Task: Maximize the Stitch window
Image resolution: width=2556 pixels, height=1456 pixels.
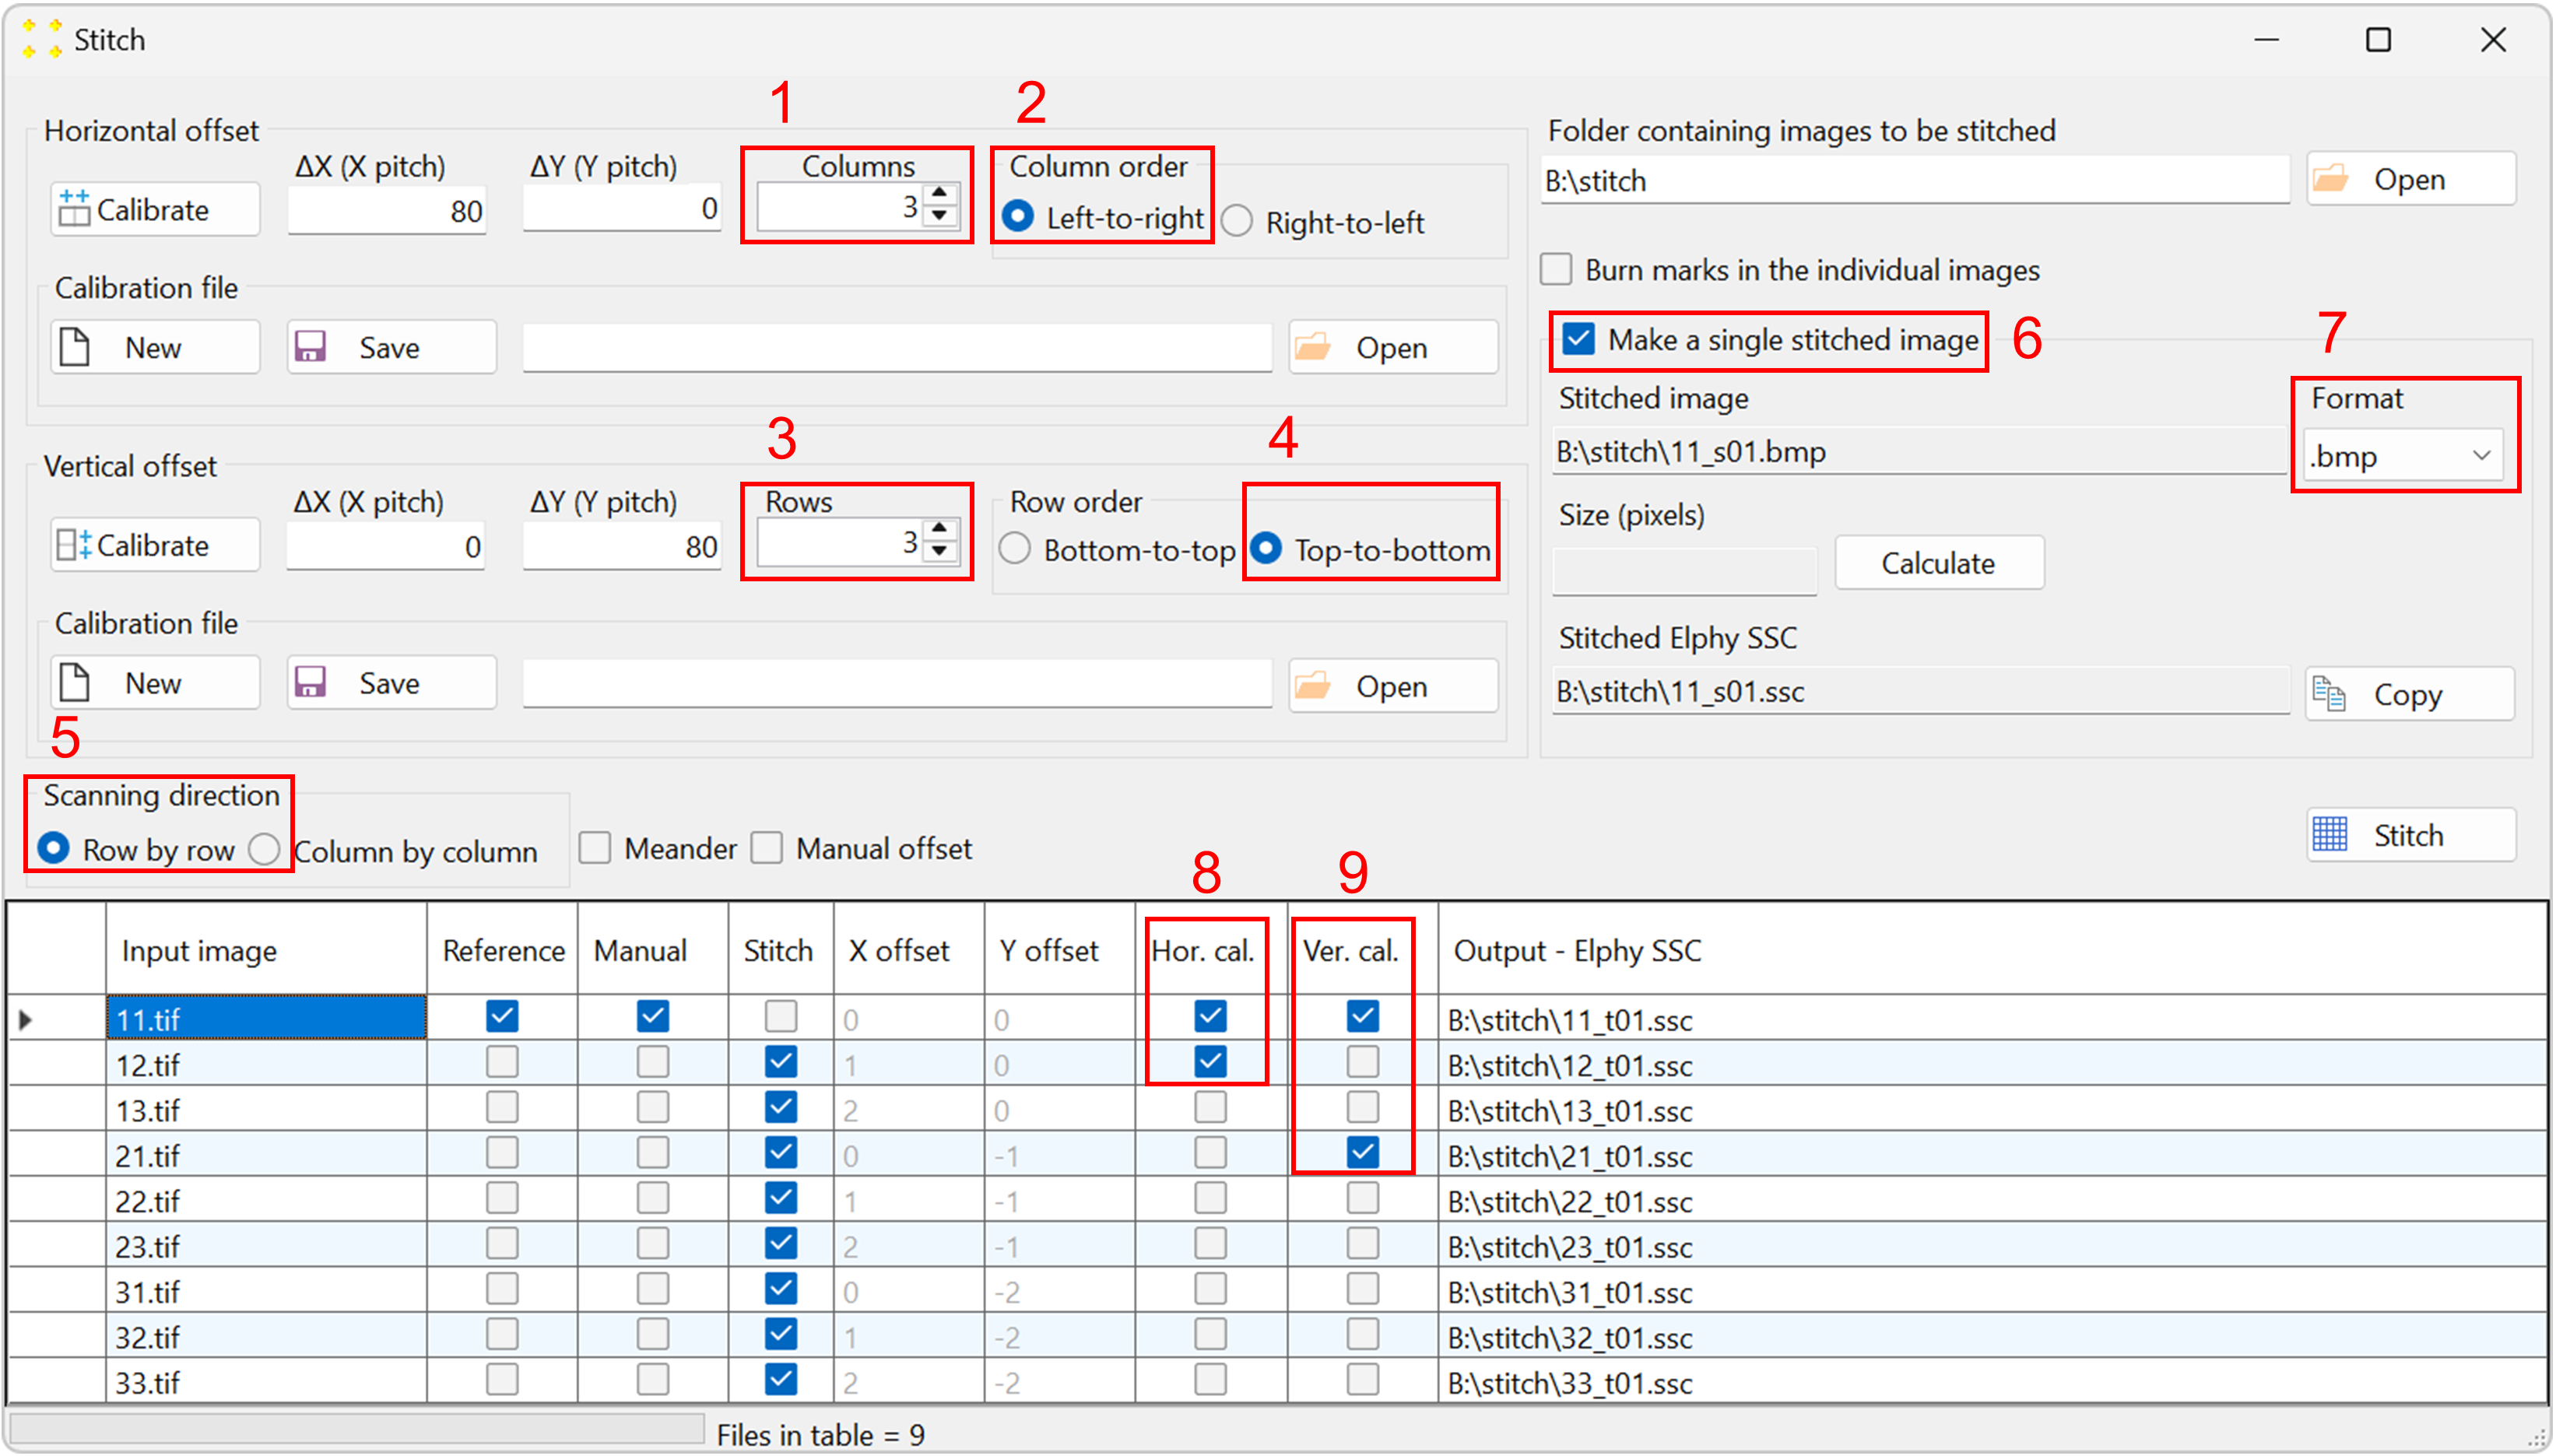Action: (x=2378, y=40)
